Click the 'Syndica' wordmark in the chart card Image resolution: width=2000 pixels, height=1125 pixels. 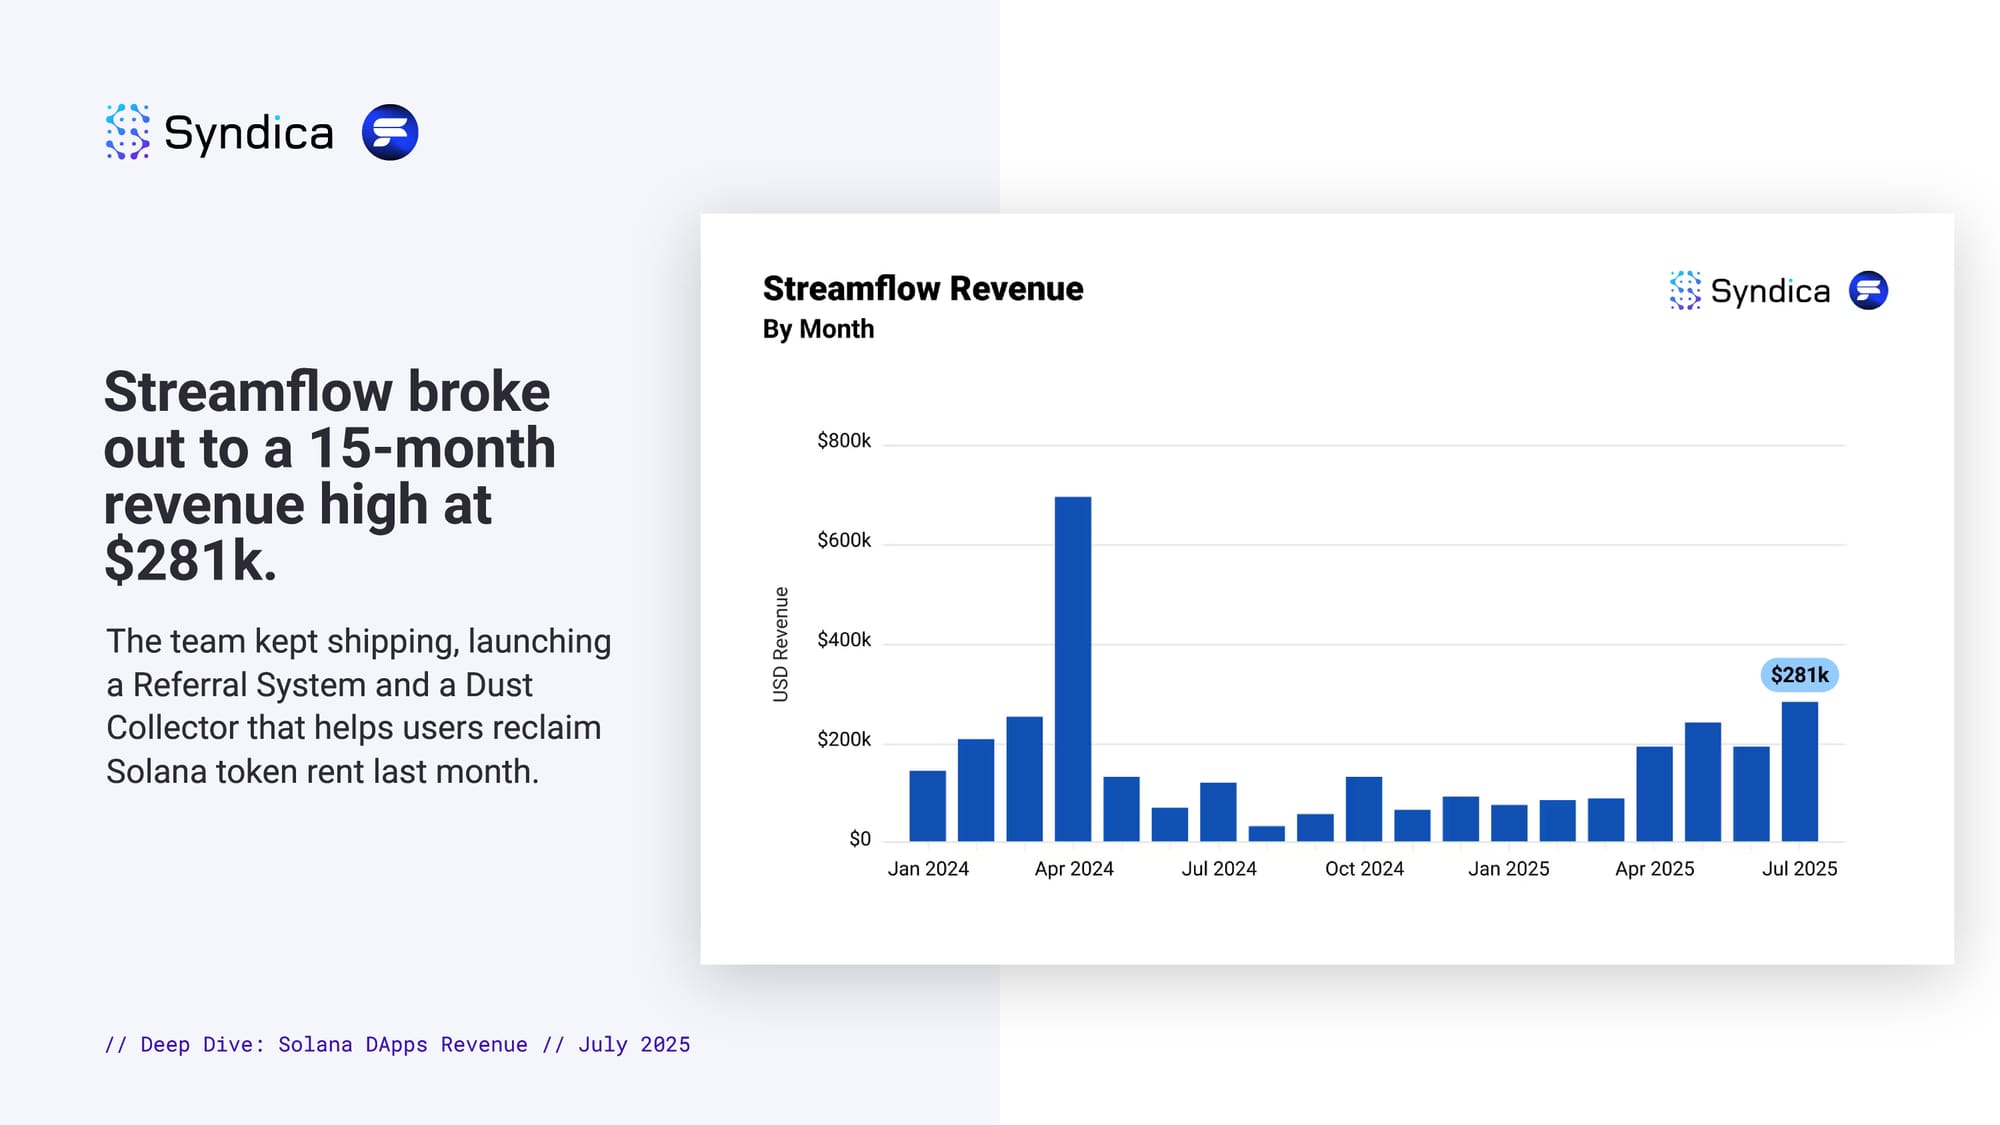pos(1770,291)
